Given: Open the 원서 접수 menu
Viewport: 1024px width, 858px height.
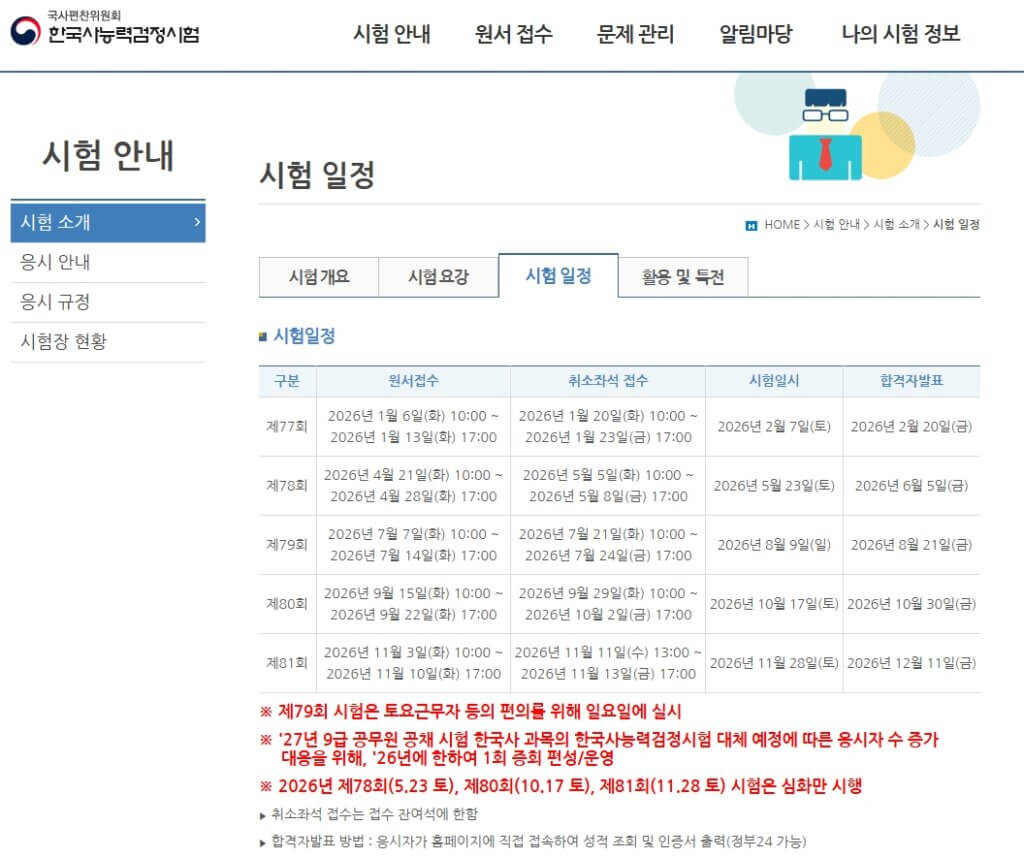Looking at the screenshot, I should pos(512,33).
